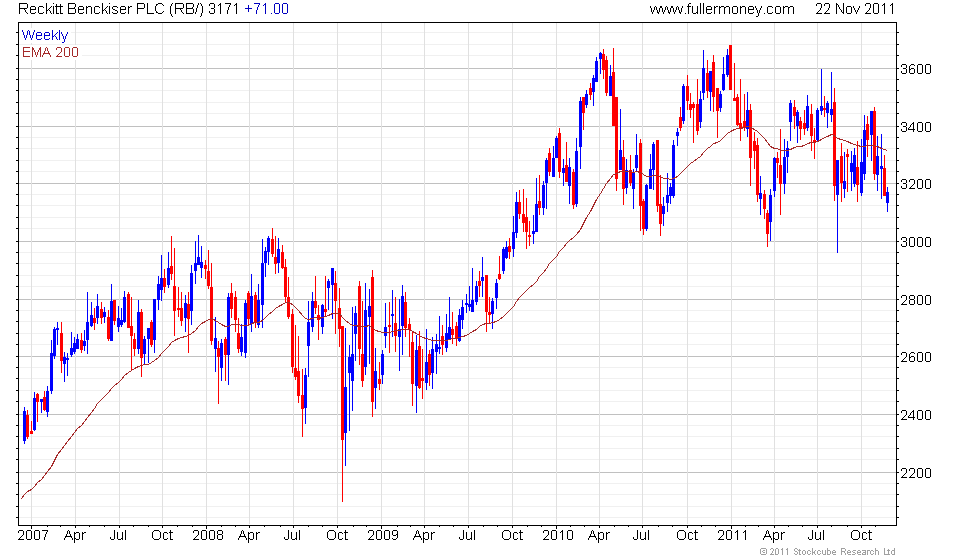980x560 pixels.
Task: Click the Stockcube Research Ltd copyright text
Action: [x=828, y=552]
